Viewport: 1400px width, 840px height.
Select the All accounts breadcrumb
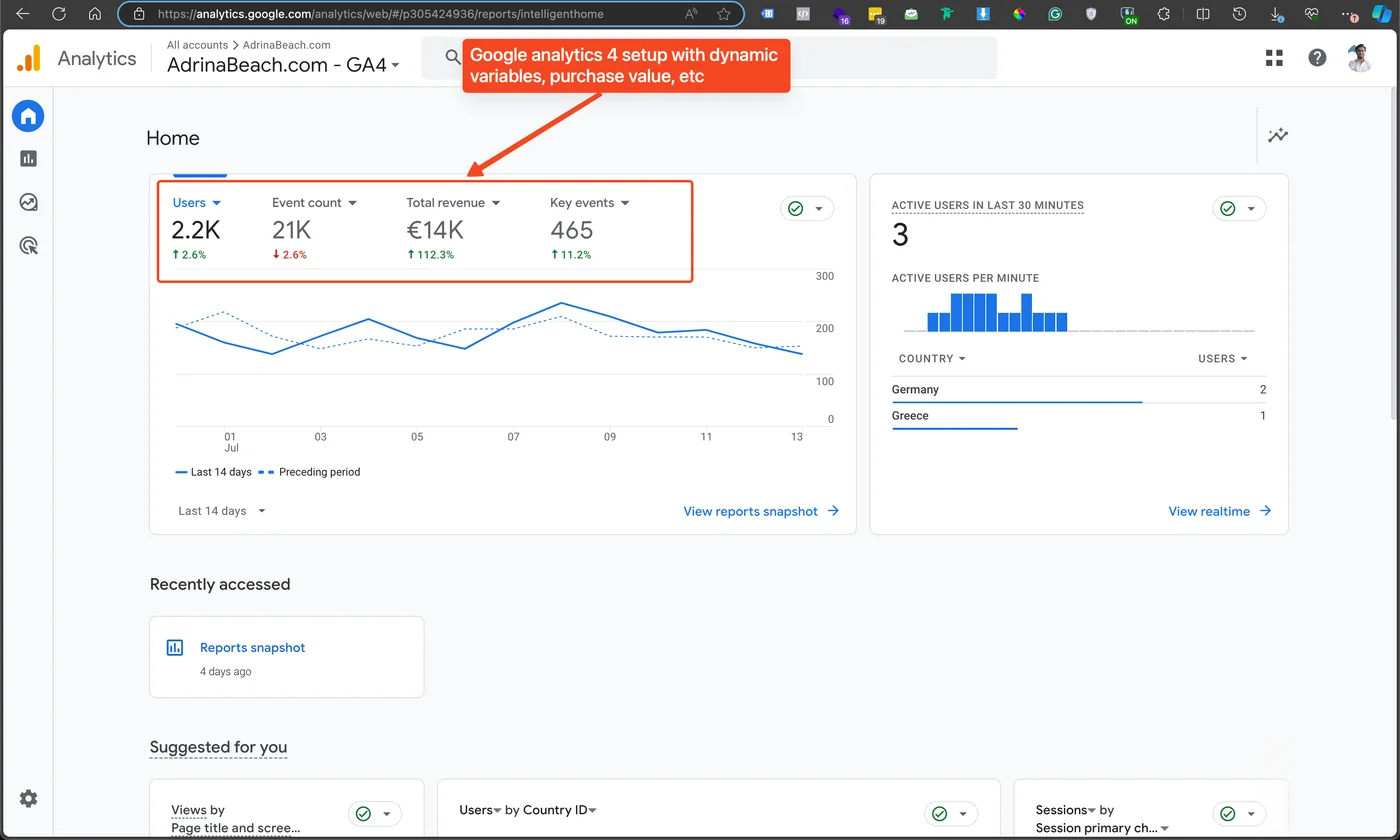pos(196,44)
